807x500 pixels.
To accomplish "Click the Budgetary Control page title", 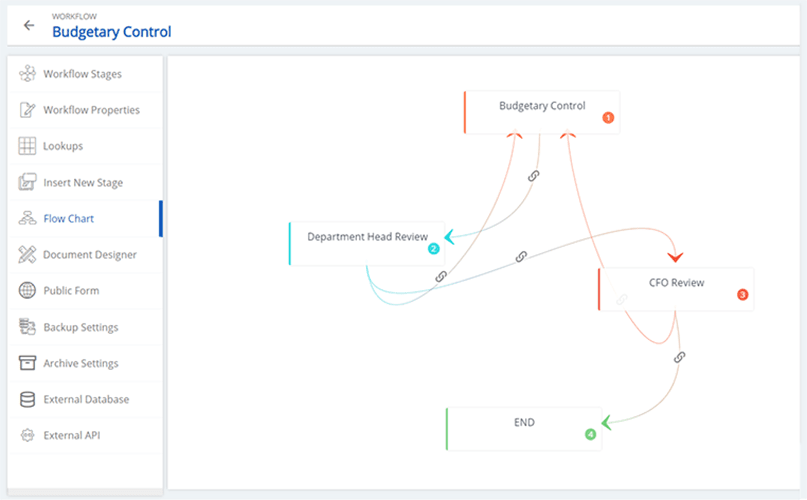I will click(x=111, y=32).
